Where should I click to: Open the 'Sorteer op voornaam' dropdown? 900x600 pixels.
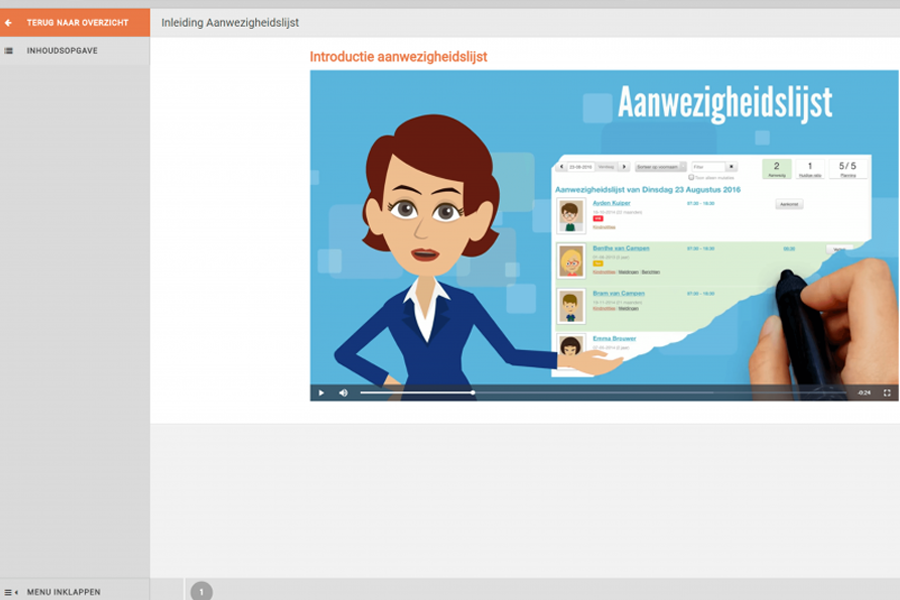coord(661,167)
